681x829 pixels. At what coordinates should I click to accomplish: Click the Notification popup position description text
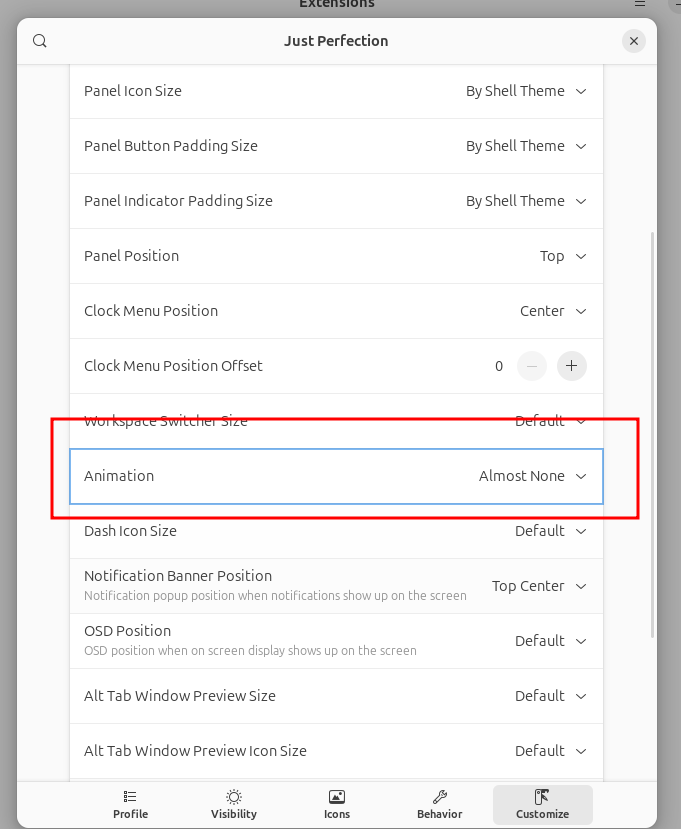pyautogui.click(x=275, y=596)
